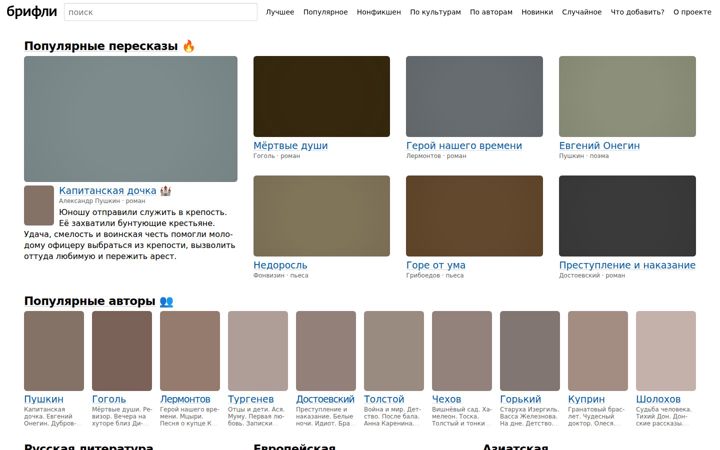Image resolution: width=720 pixels, height=450 pixels.
Task: Open the Чехов author link
Action: (446, 399)
